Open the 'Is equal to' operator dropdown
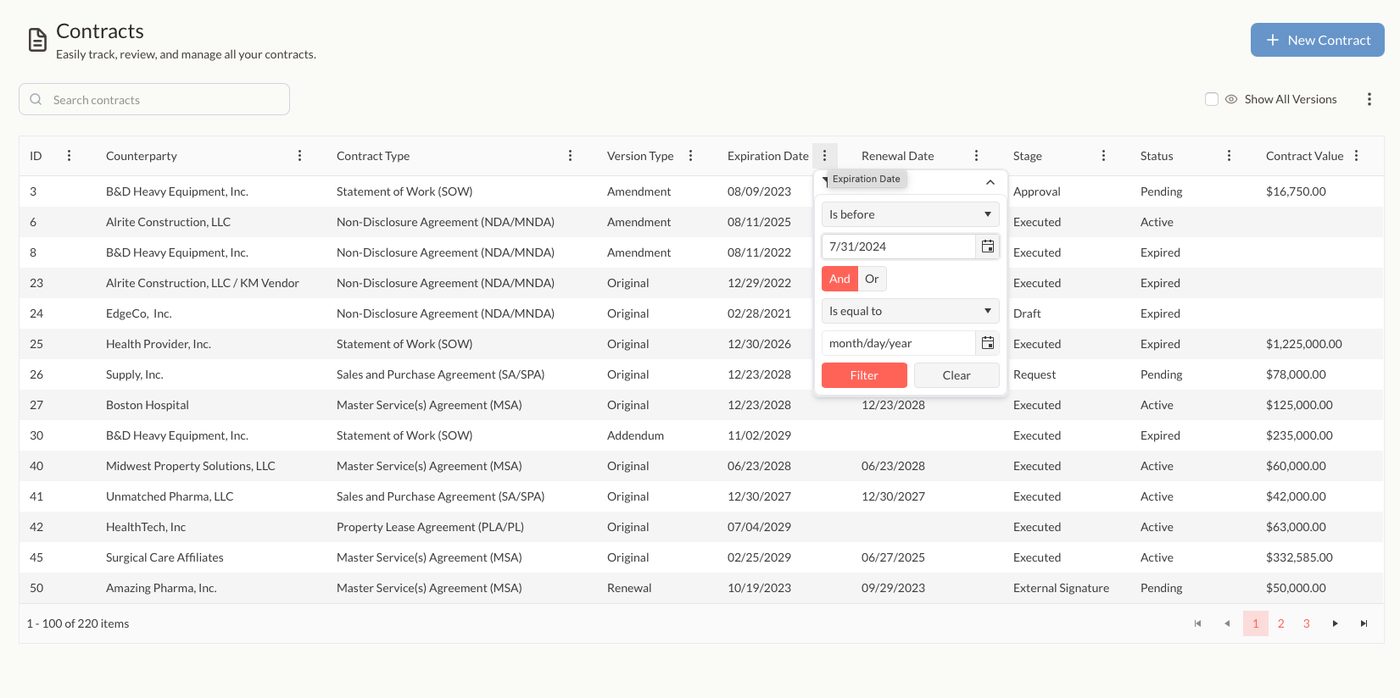 pos(910,311)
